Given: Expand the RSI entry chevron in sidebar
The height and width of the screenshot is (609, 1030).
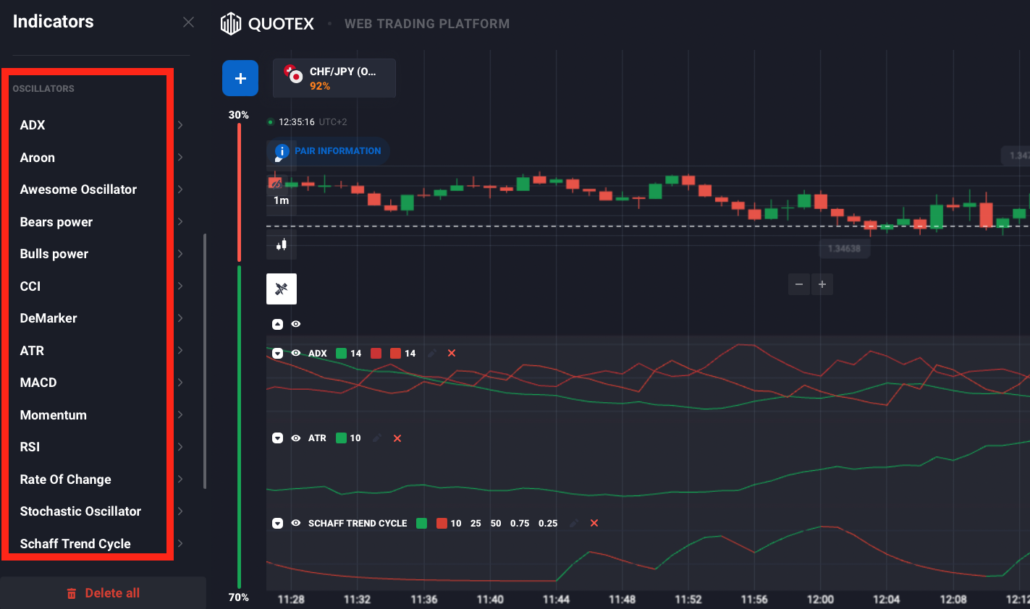Looking at the screenshot, I should tap(180, 447).
